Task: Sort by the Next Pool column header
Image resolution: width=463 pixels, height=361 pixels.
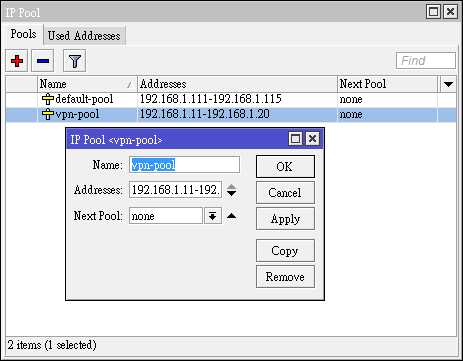Action: [x=387, y=84]
